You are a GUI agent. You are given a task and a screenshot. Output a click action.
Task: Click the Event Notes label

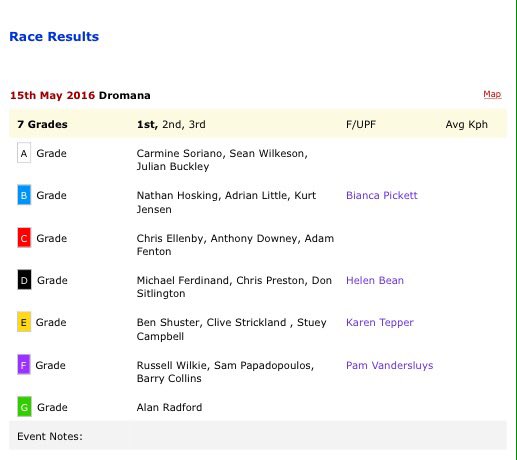click(x=50, y=436)
